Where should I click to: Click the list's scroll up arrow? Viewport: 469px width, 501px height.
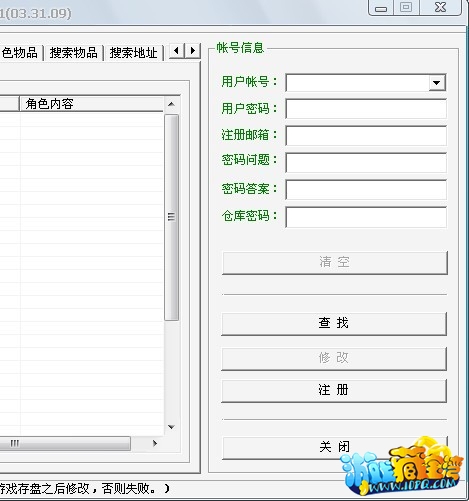171,104
